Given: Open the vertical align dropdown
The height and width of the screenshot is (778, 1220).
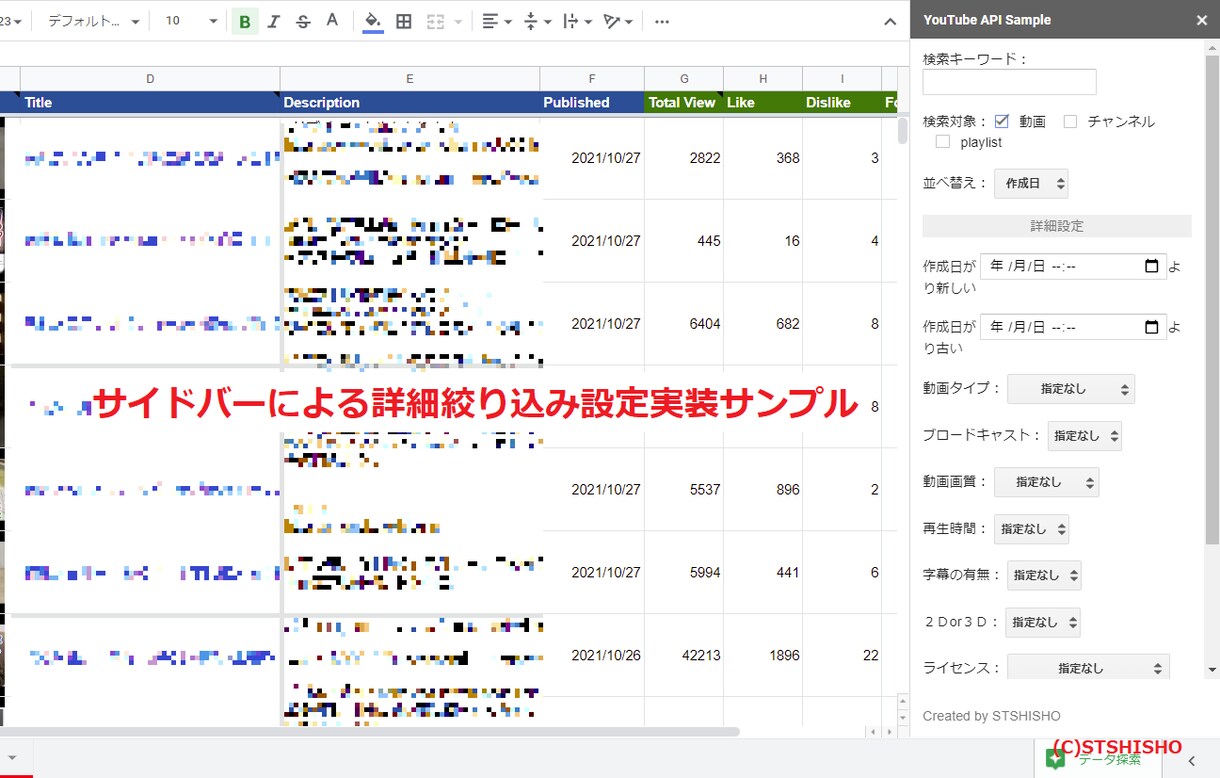Looking at the screenshot, I should (x=537, y=21).
